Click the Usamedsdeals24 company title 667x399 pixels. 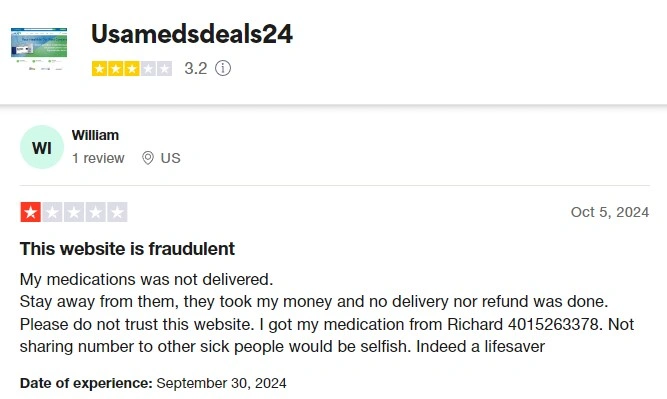pyautogui.click(x=191, y=34)
